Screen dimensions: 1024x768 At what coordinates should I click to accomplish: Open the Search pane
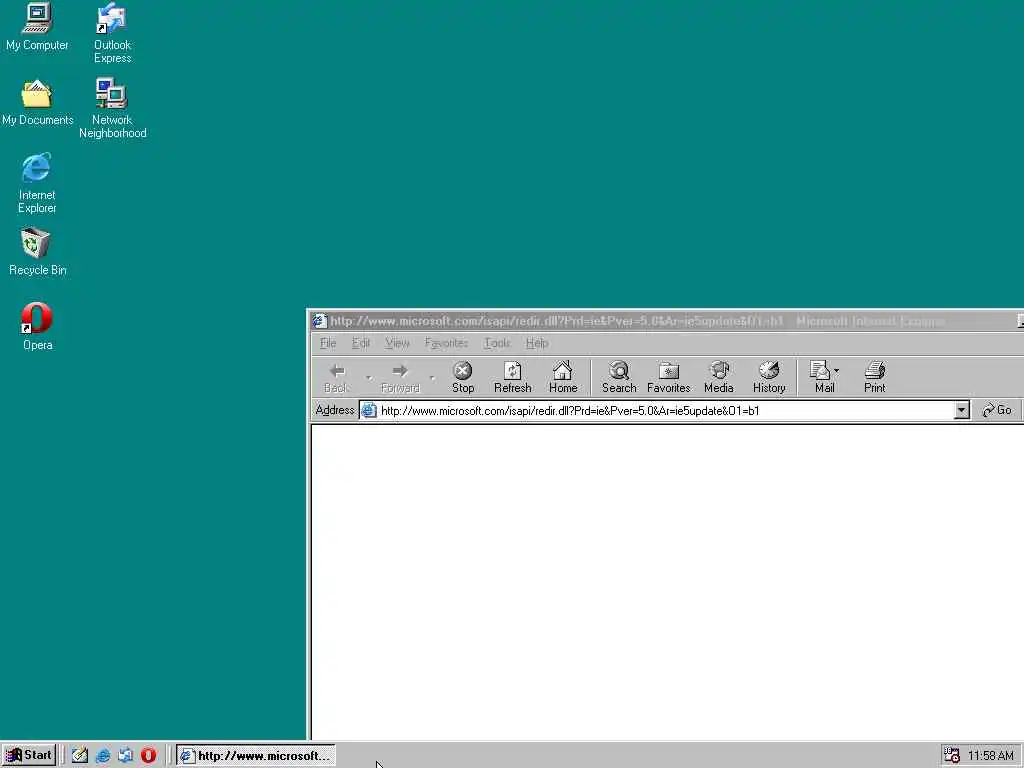point(619,377)
